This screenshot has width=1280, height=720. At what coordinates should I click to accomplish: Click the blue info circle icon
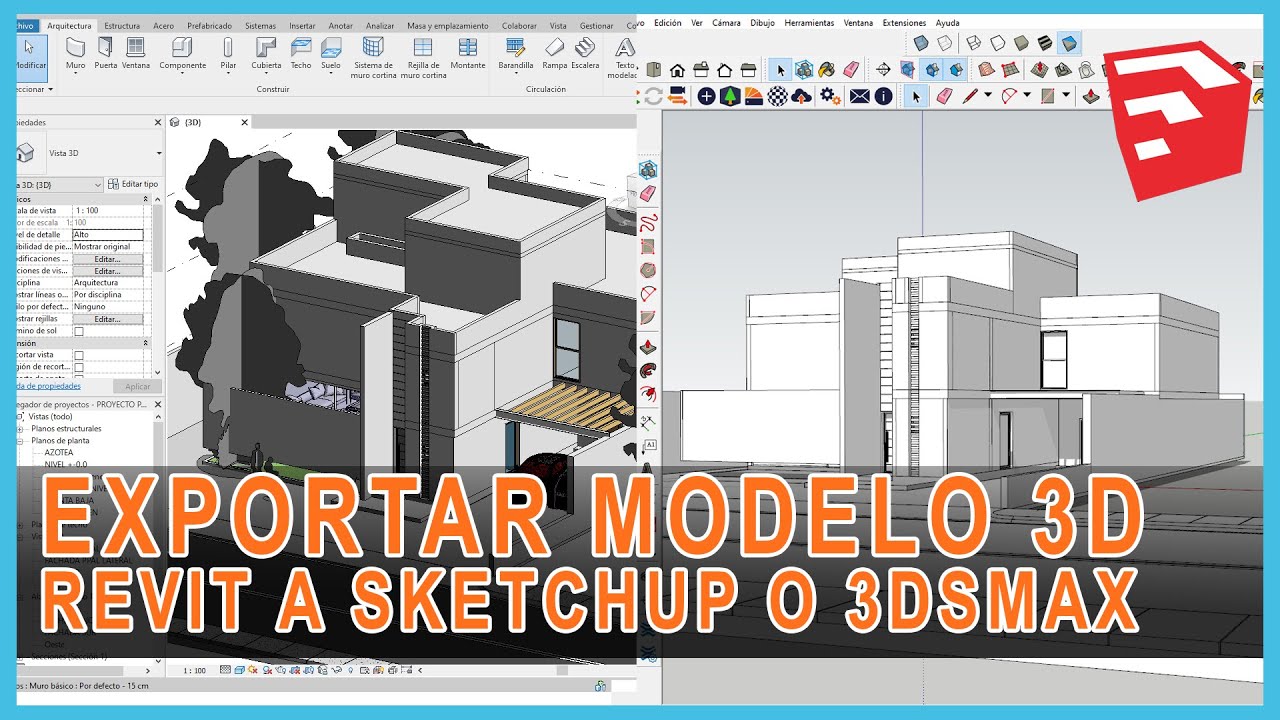pyautogui.click(x=883, y=96)
